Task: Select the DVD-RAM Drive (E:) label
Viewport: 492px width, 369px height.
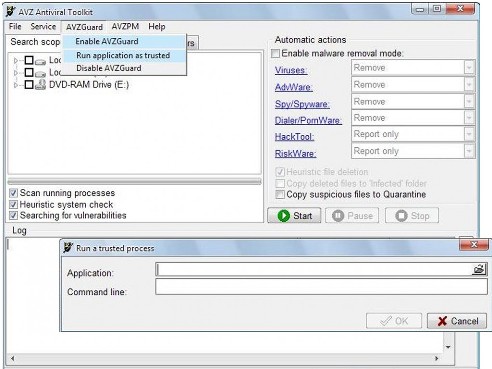Action: 89,85
